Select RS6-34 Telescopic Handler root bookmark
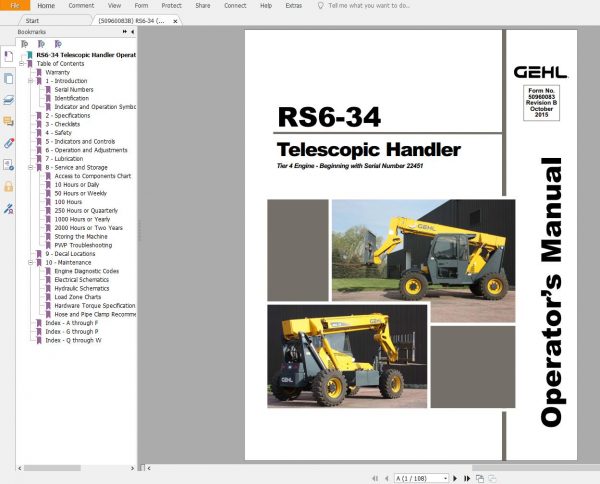Screen dimensions: 600x484 86,55
